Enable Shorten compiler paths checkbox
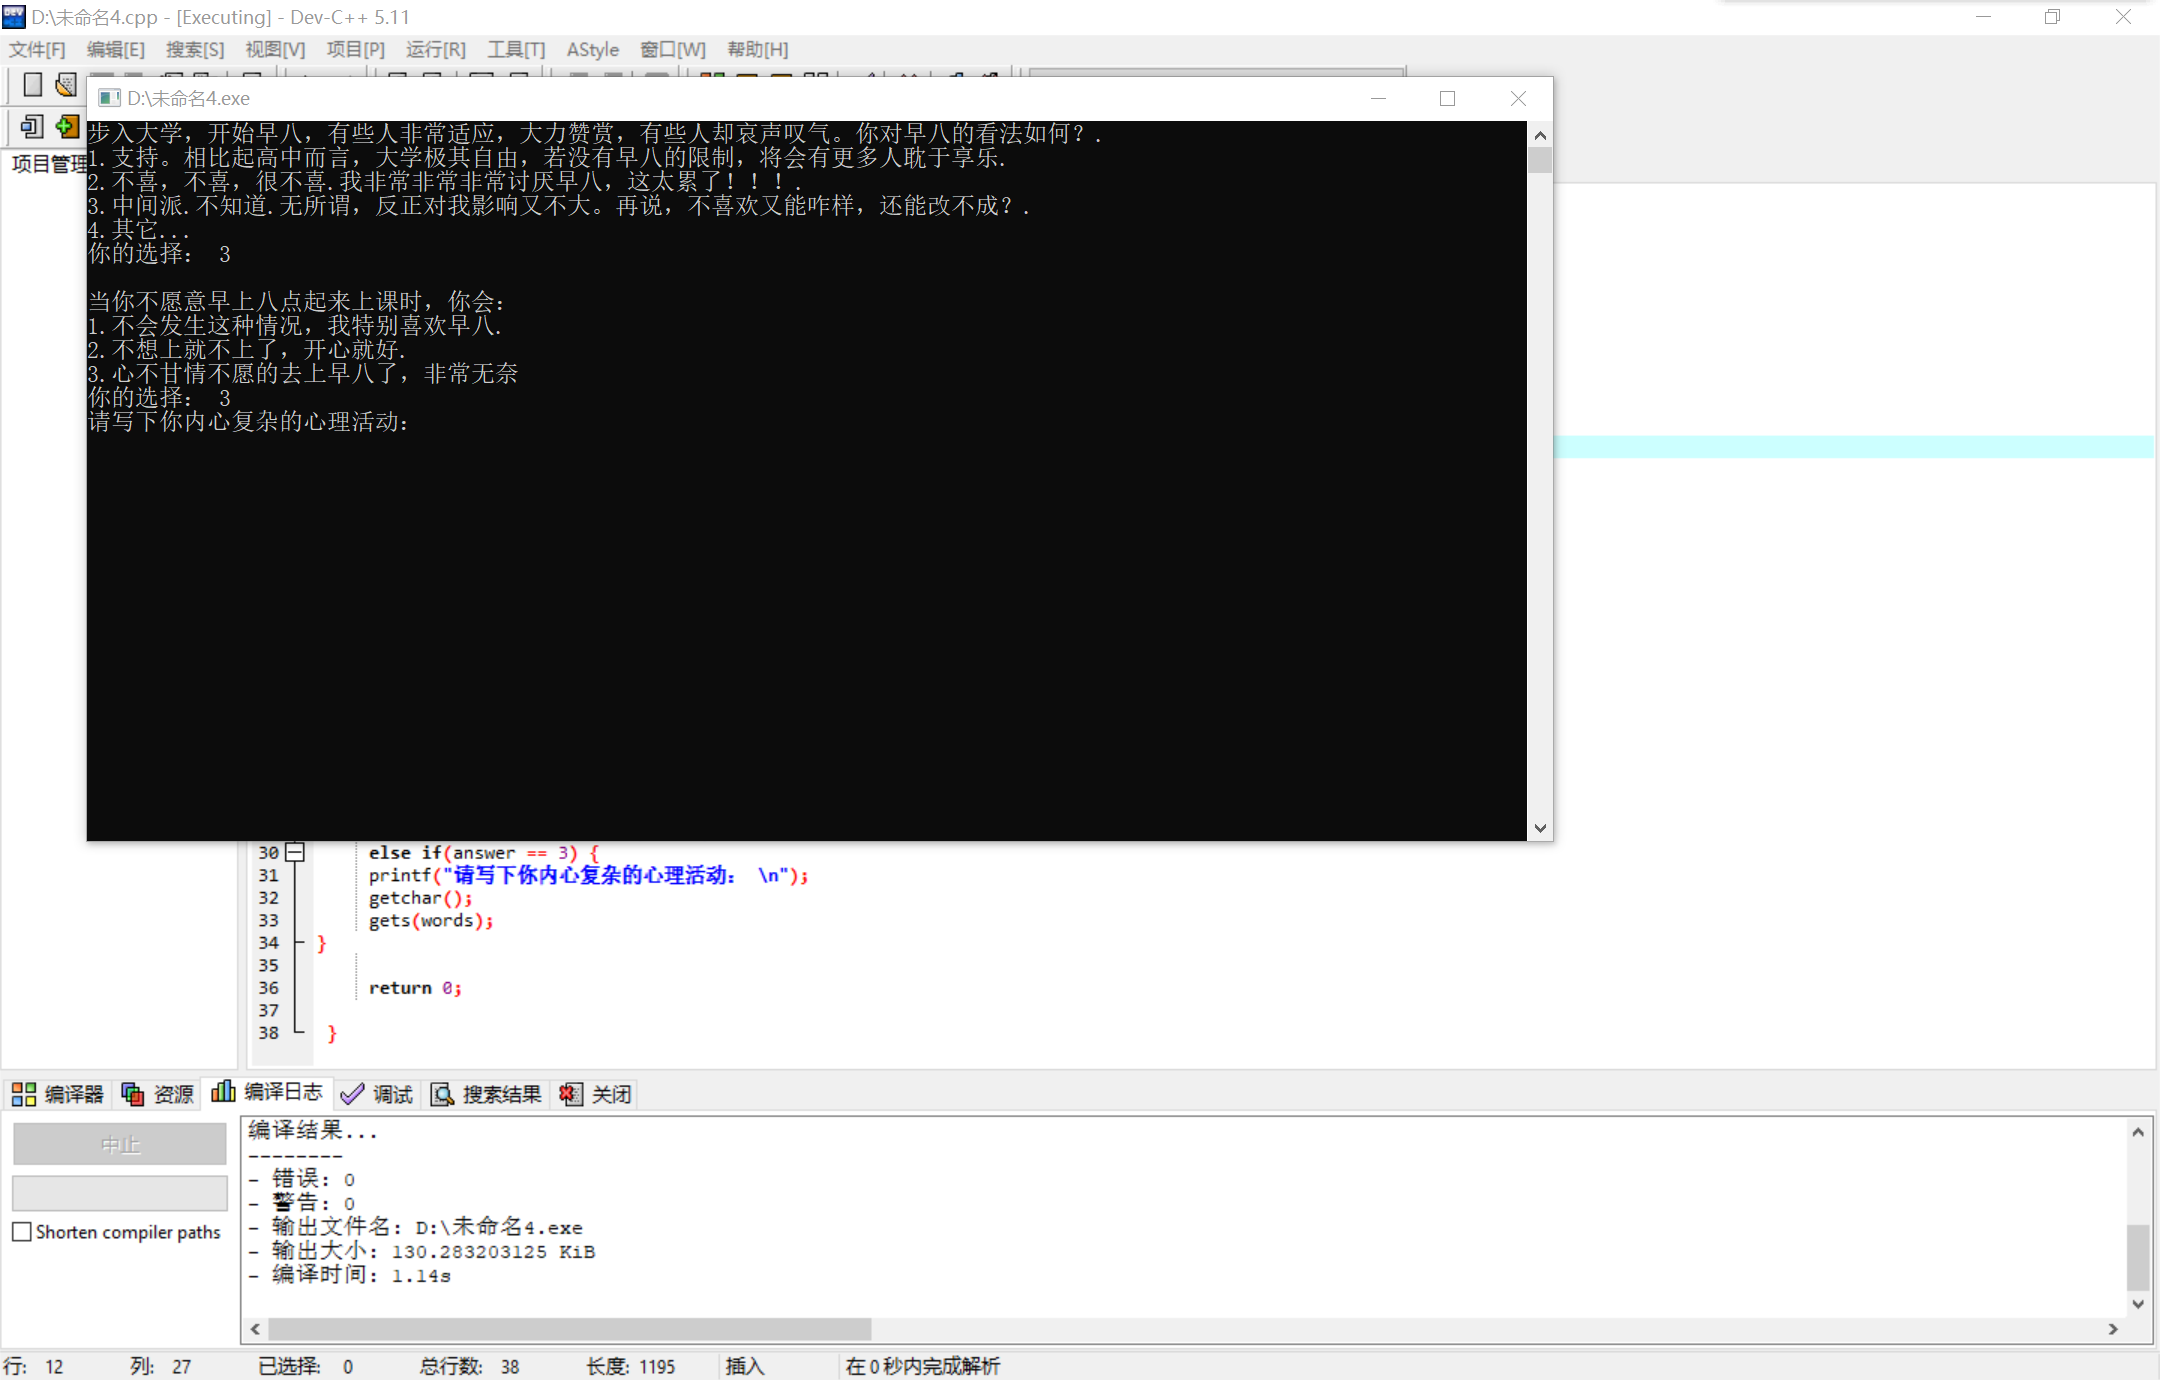 [x=22, y=1232]
